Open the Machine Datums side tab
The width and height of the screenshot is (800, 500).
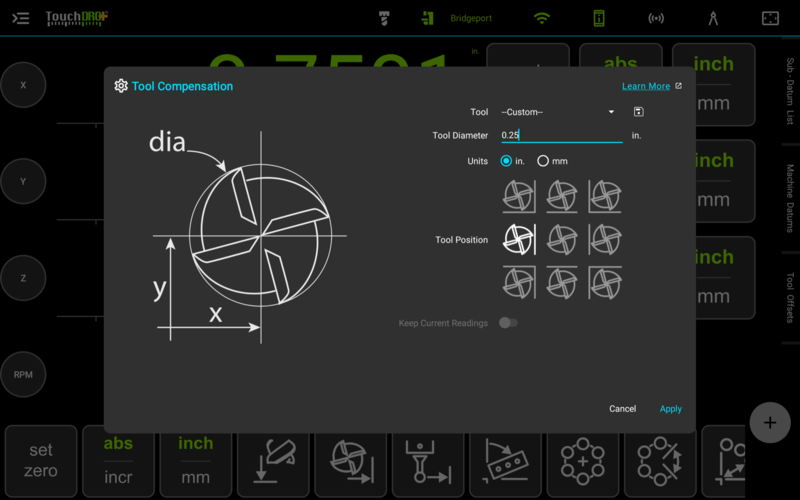[x=790, y=198]
